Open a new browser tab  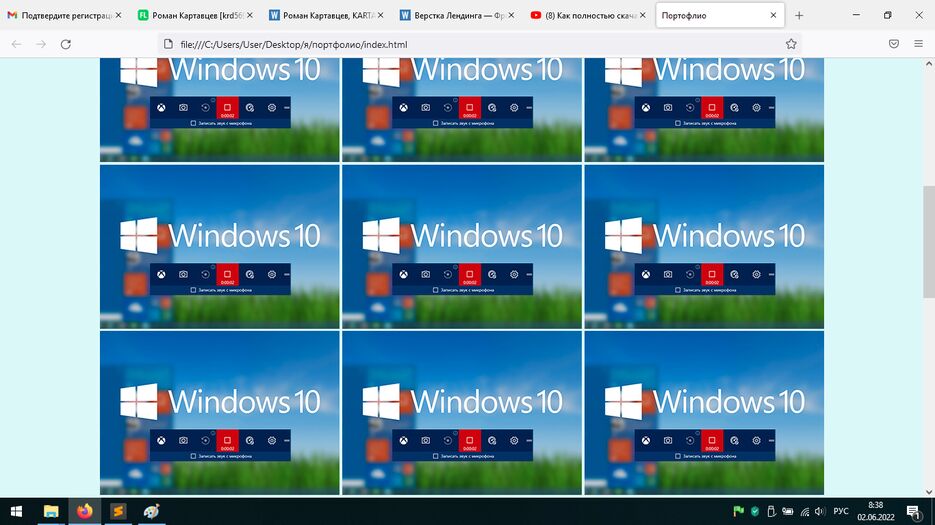[x=799, y=16]
